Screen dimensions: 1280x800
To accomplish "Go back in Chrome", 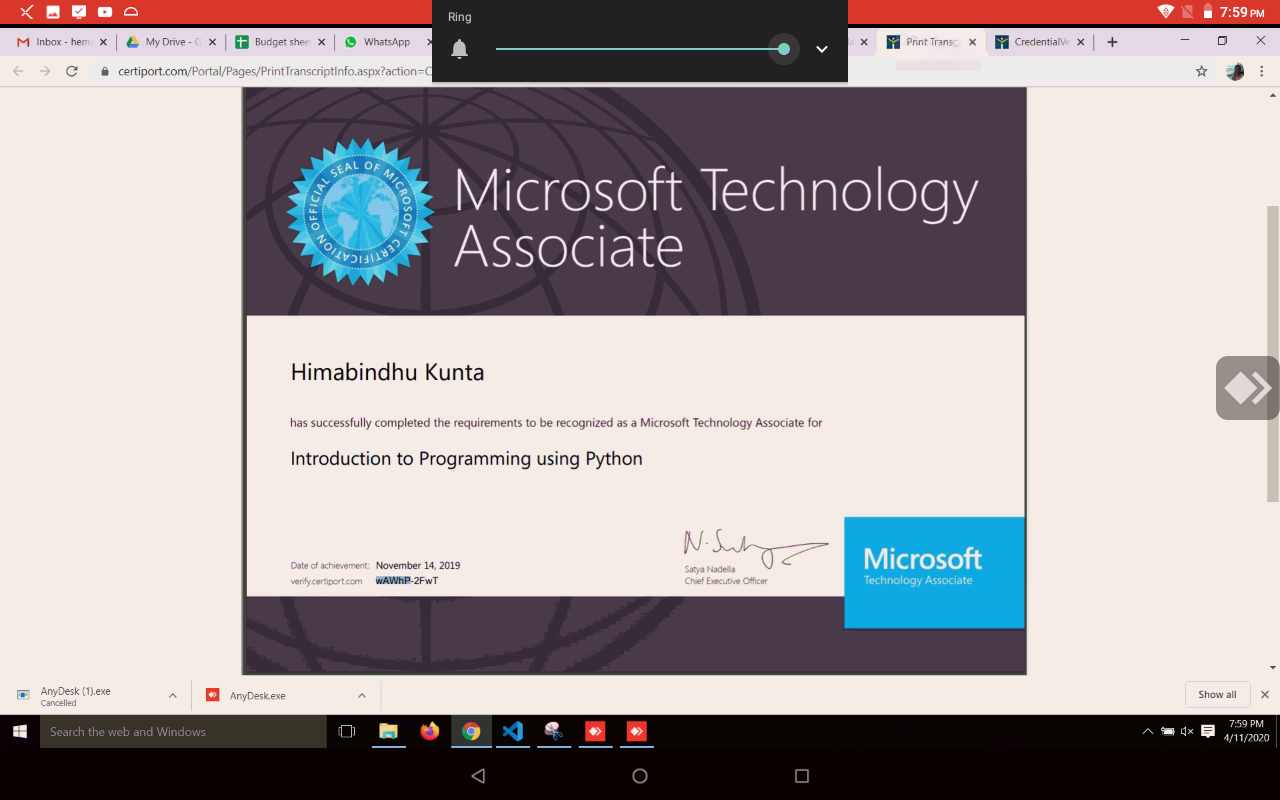I will (18, 71).
